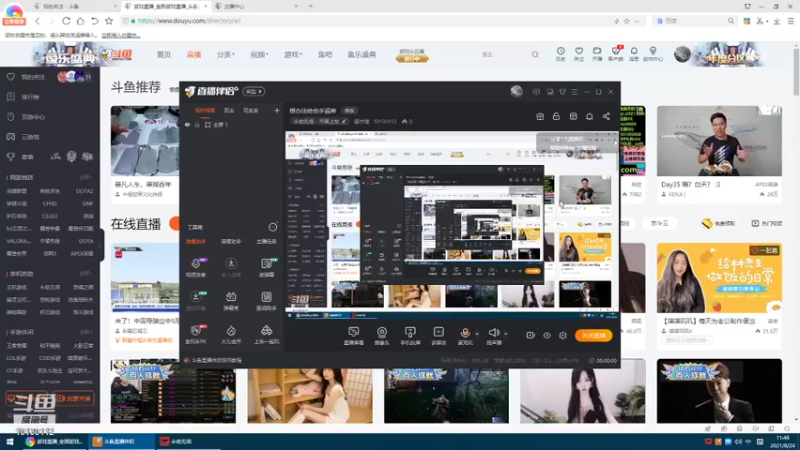This screenshot has width=800, height=450.
Task: Edit the stream title via modify button
Action: coord(349,111)
